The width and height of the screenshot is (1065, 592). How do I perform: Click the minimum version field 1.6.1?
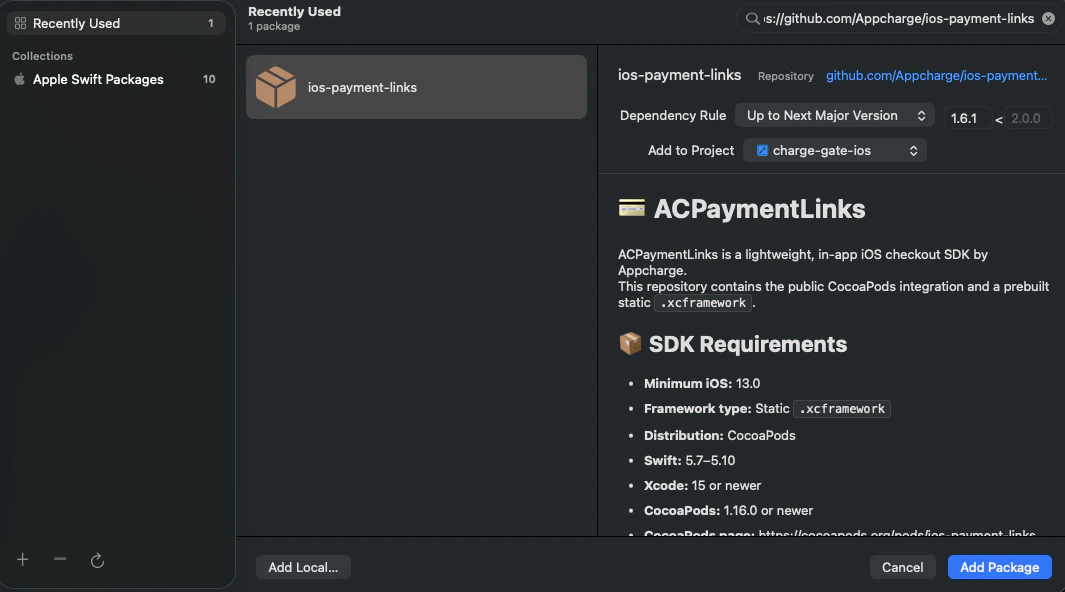click(967, 118)
